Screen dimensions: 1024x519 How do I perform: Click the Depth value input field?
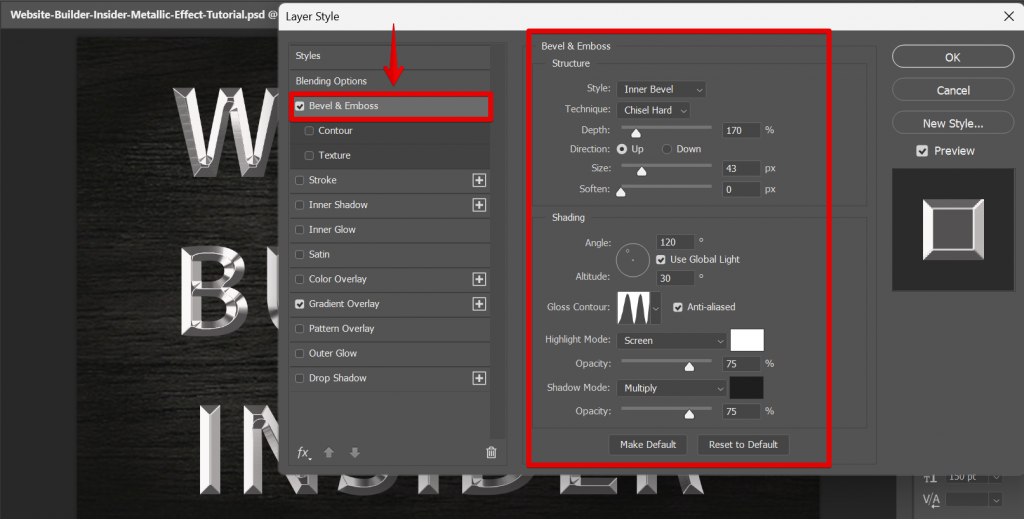click(741, 130)
